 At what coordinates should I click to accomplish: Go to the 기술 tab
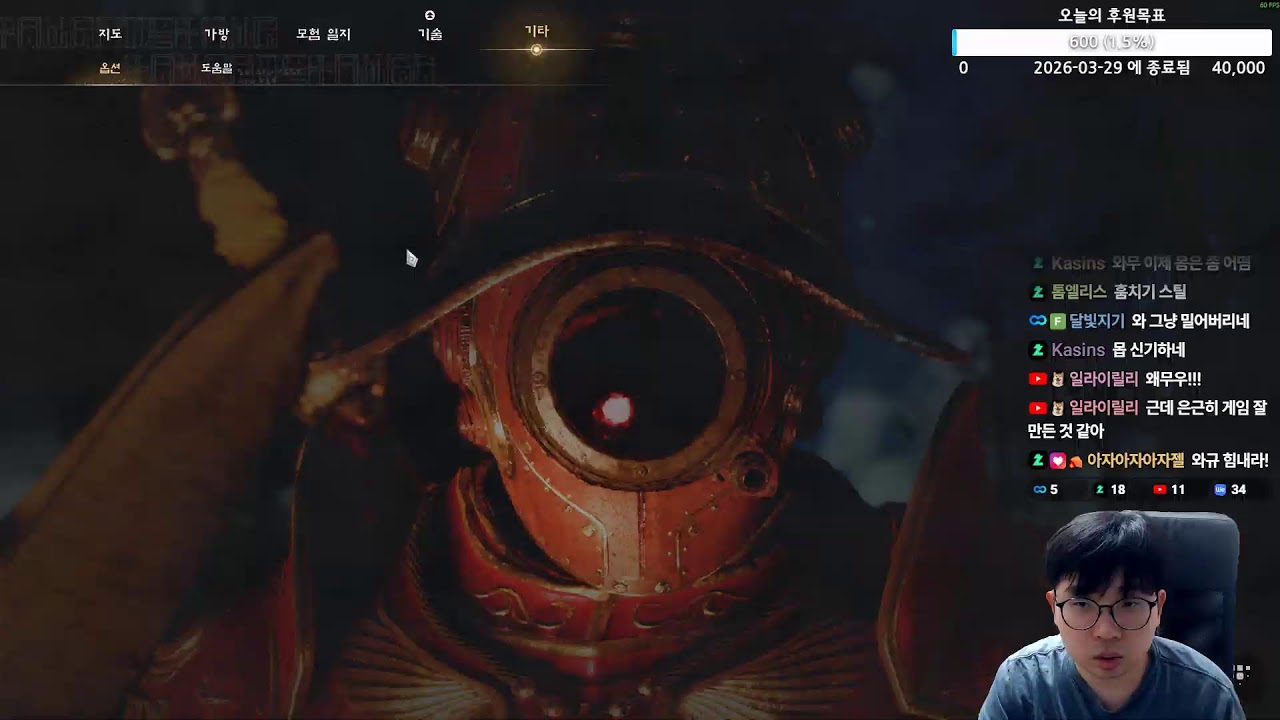[x=430, y=34]
